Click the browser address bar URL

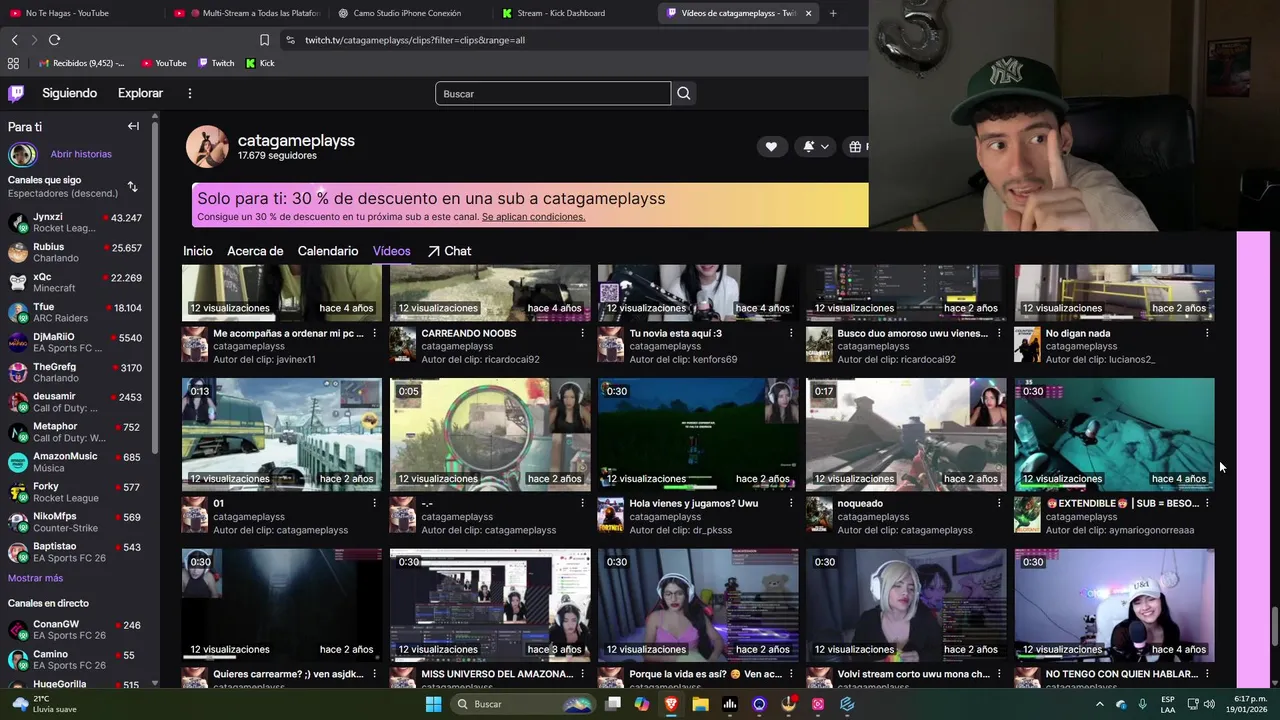[x=415, y=40]
